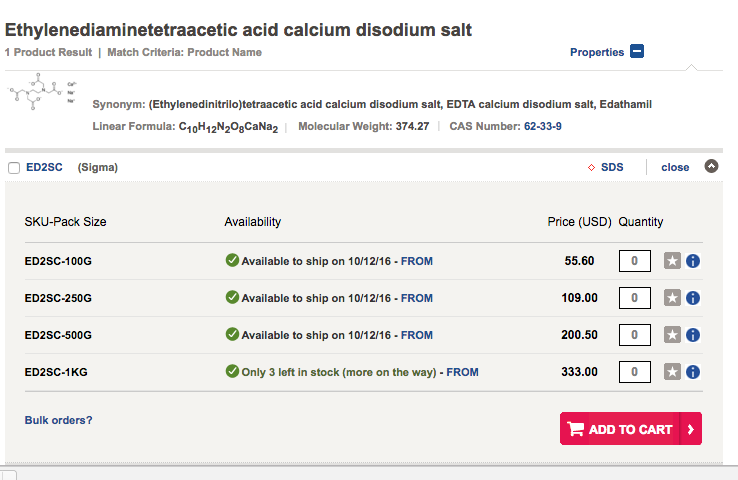Click favorite star icon for ED2SC-500G

point(673,335)
